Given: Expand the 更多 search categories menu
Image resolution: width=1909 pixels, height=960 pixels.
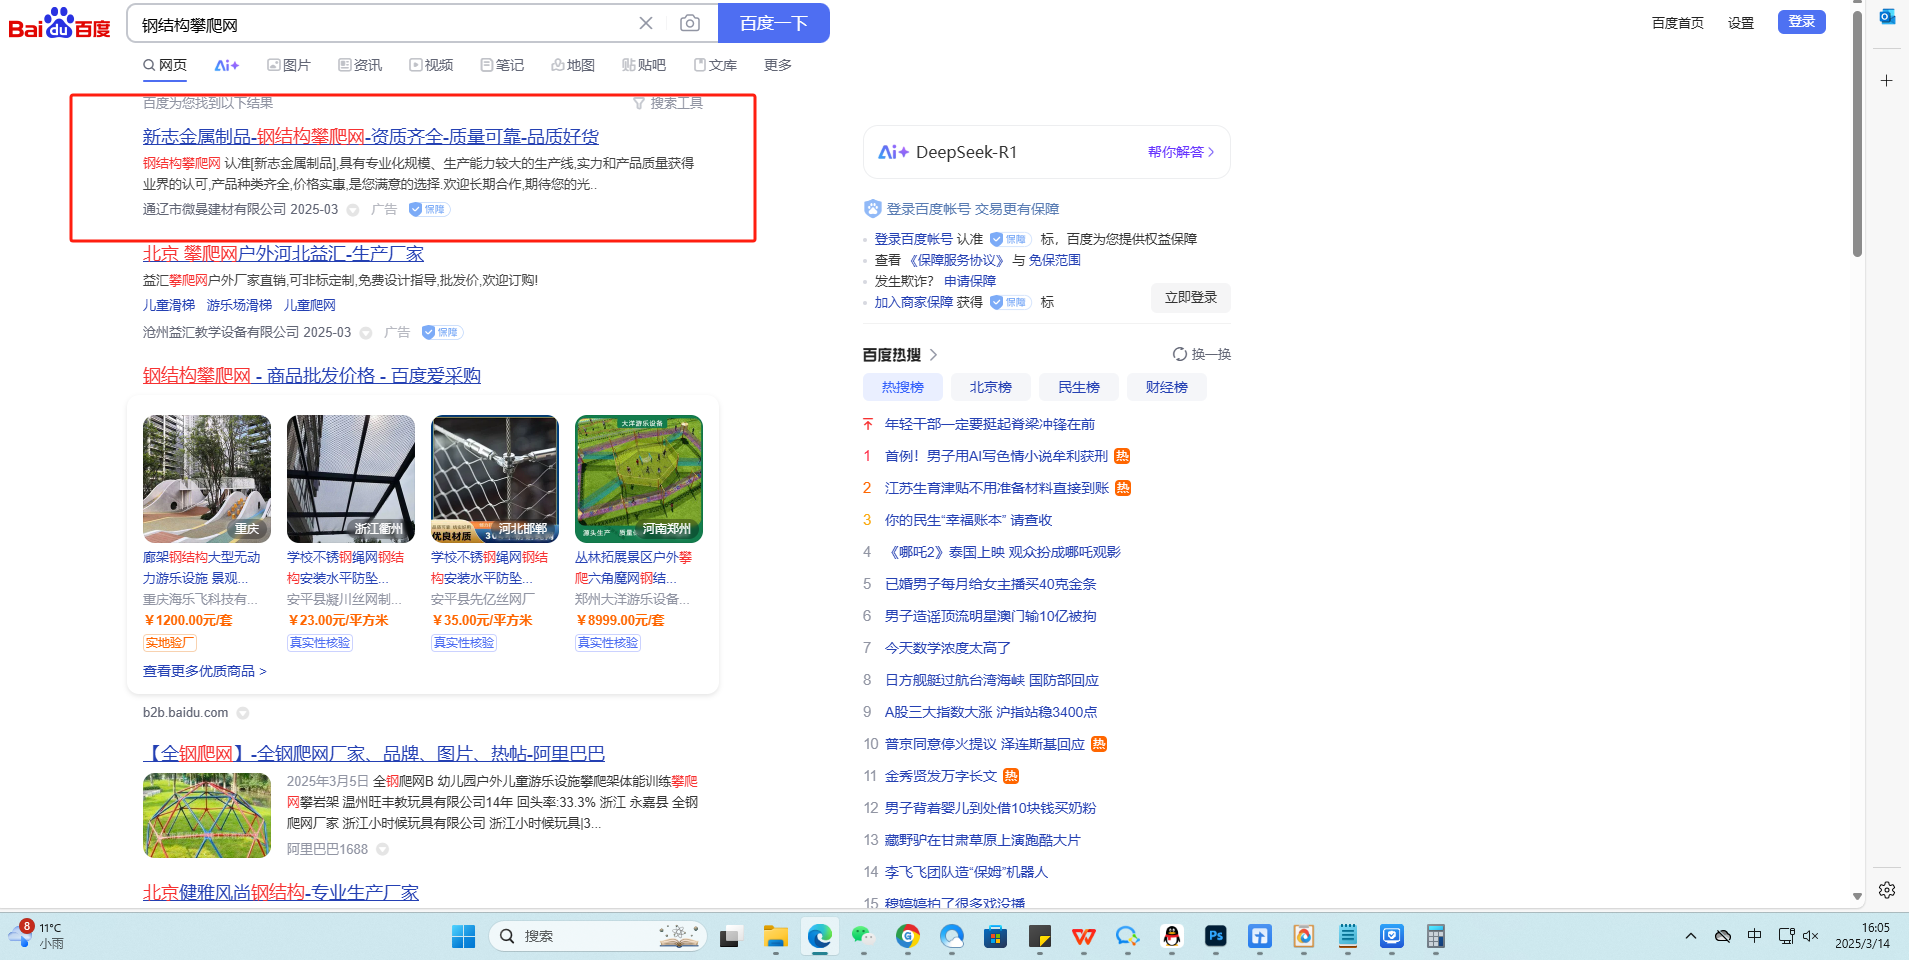Looking at the screenshot, I should [777, 65].
